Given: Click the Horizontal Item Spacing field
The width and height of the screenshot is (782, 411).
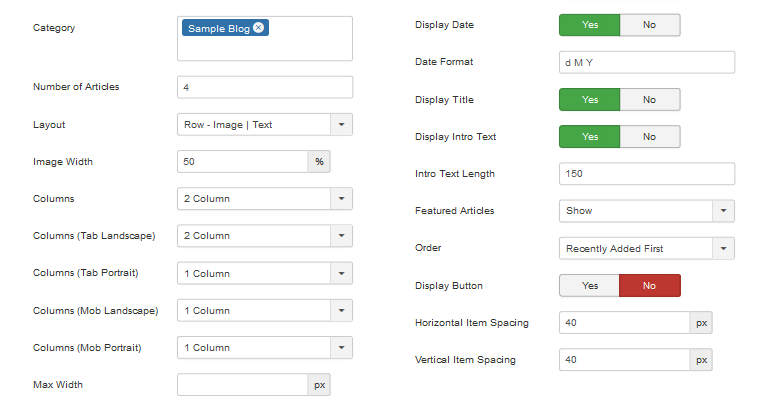Looking at the screenshot, I should tap(624, 323).
